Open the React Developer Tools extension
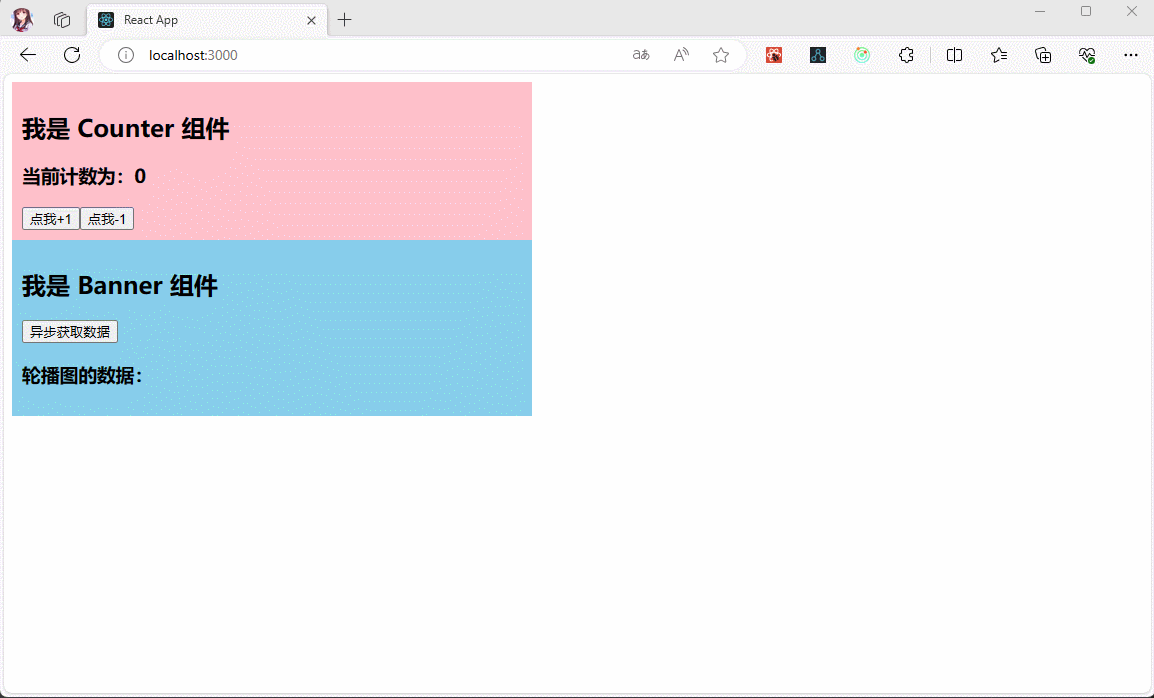 [774, 55]
